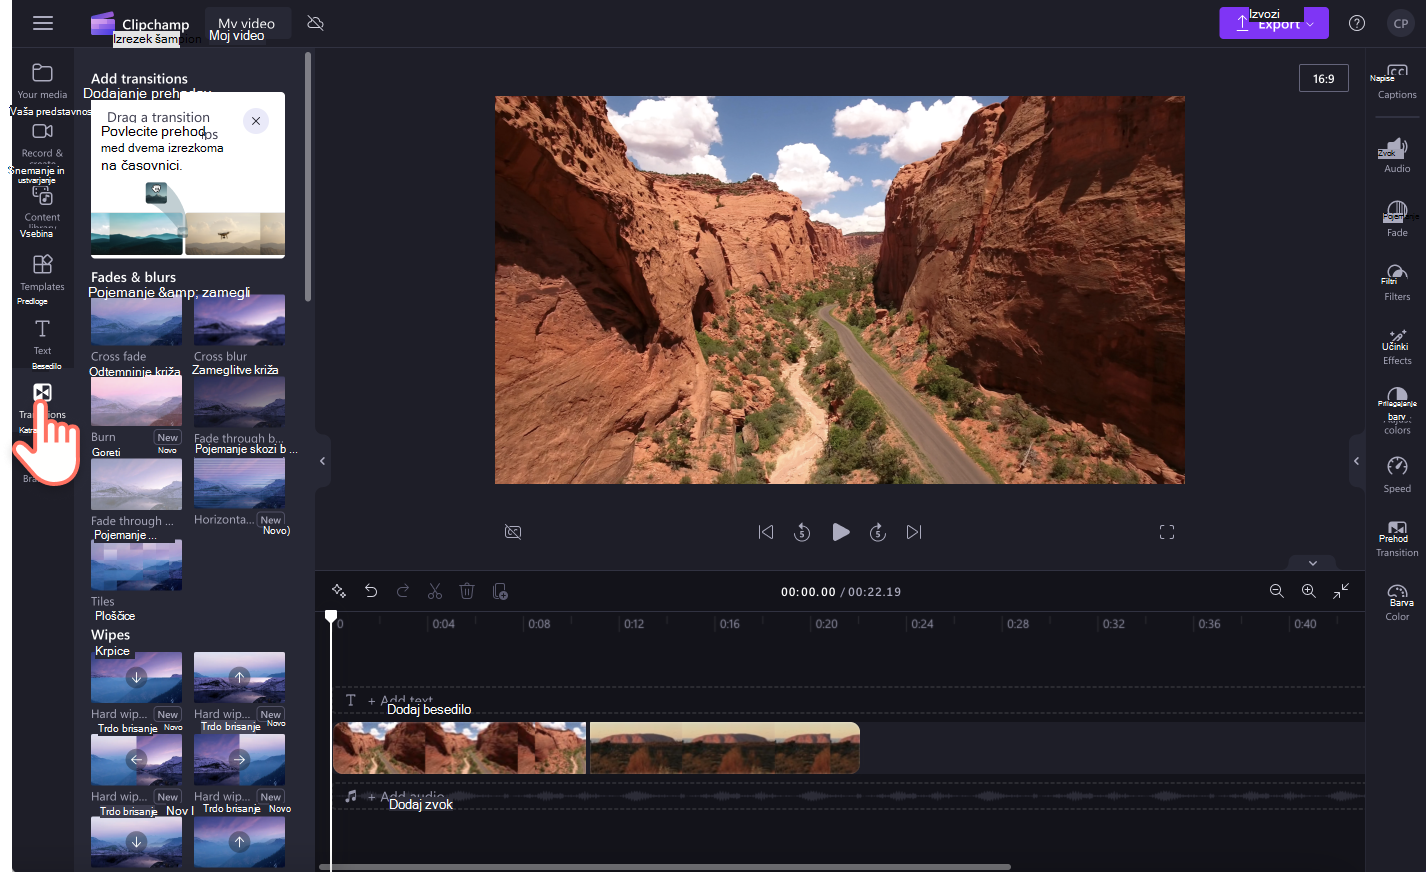1426x872 pixels.
Task: Split clip with the scissors tool
Action: pos(435,591)
